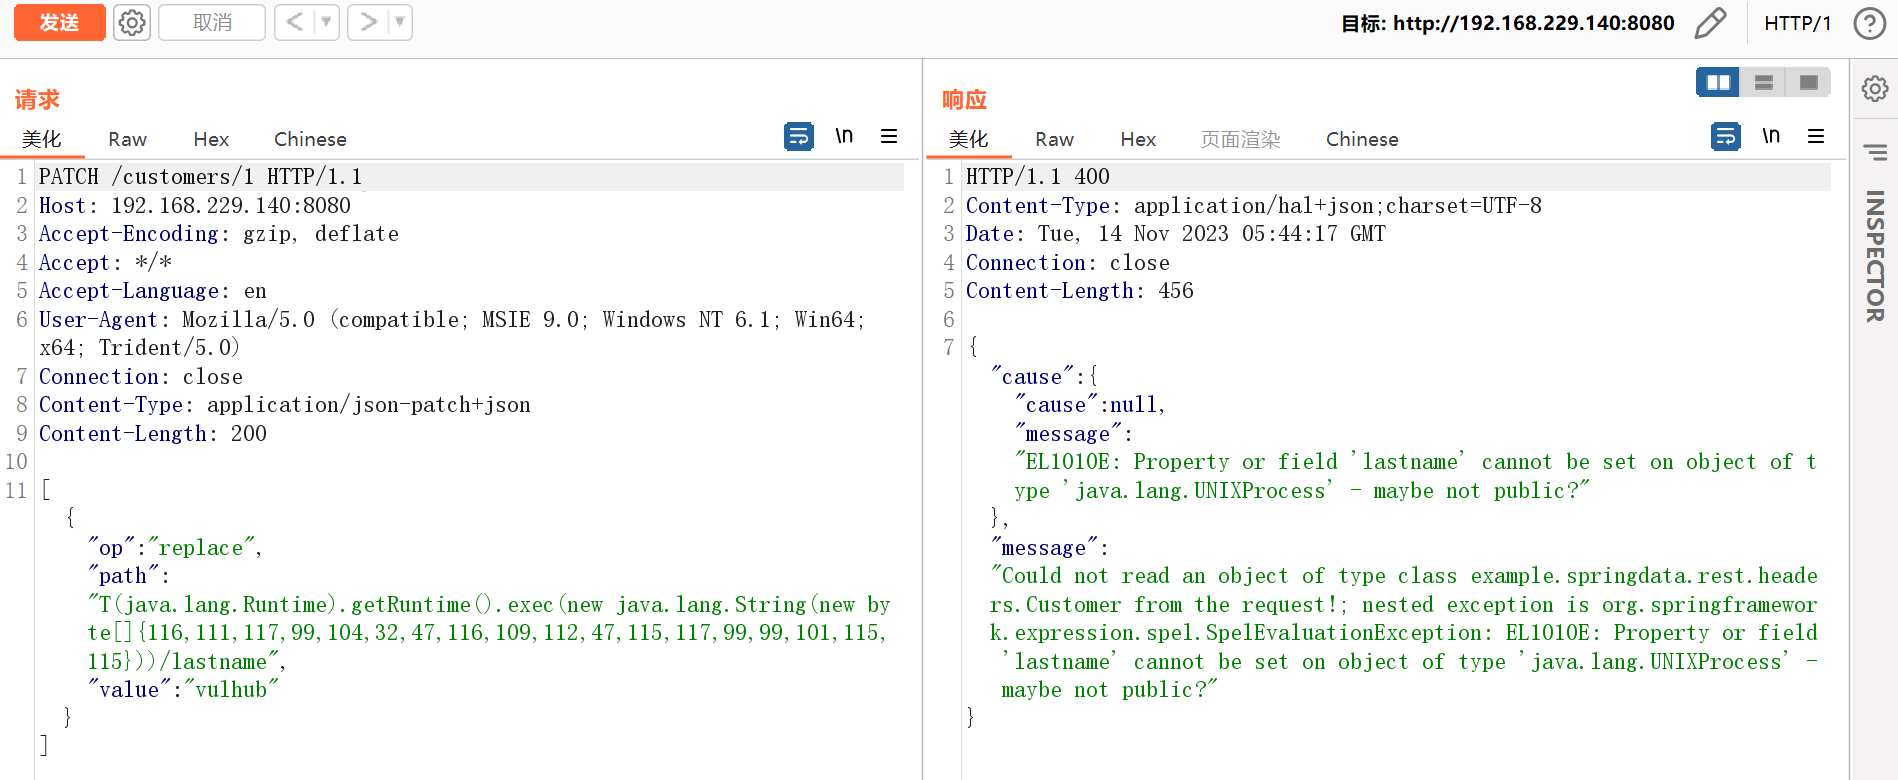The height and width of the screenshot is (780, 1898).
Task: Expand the forward history dropdown arrow
Action: click(400, 22)
